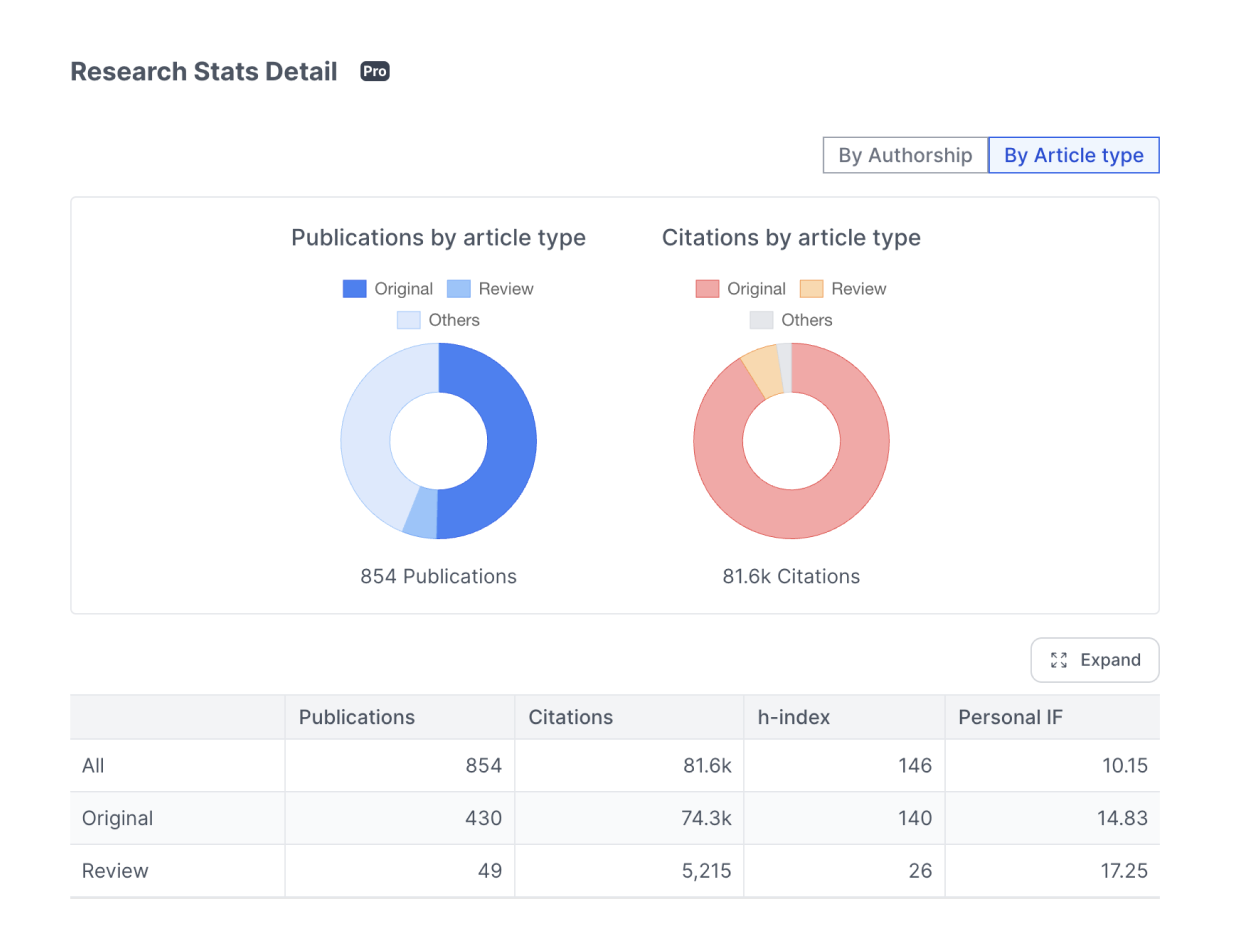This screenshot has width=1238, height=946.
Task: Click the blue Original segment of publications donut
Action: point(510,440)
